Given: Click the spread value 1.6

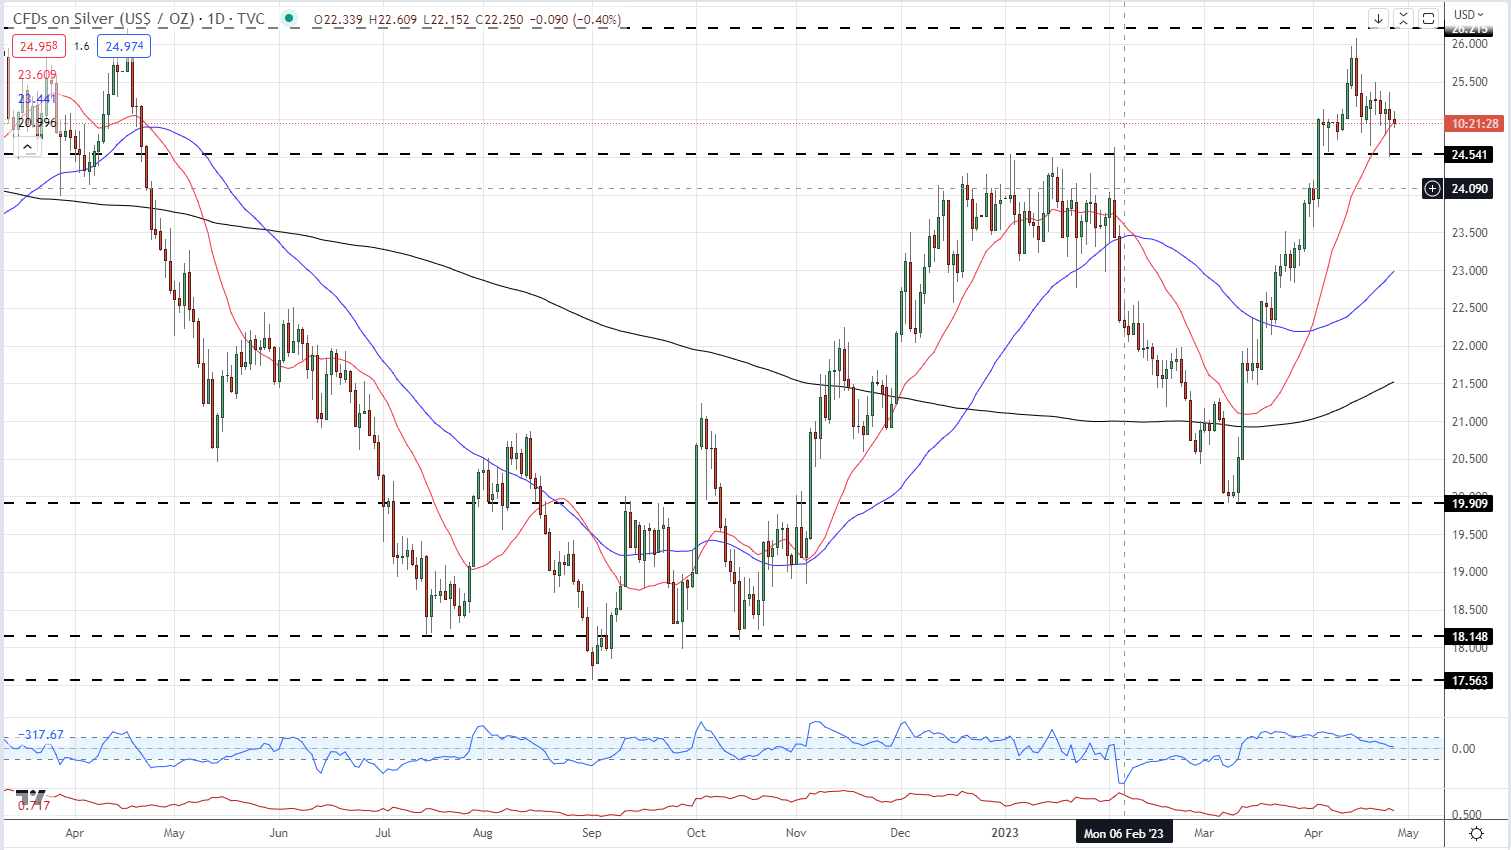Looking at the screenshot, I should [x=81, y=46].
